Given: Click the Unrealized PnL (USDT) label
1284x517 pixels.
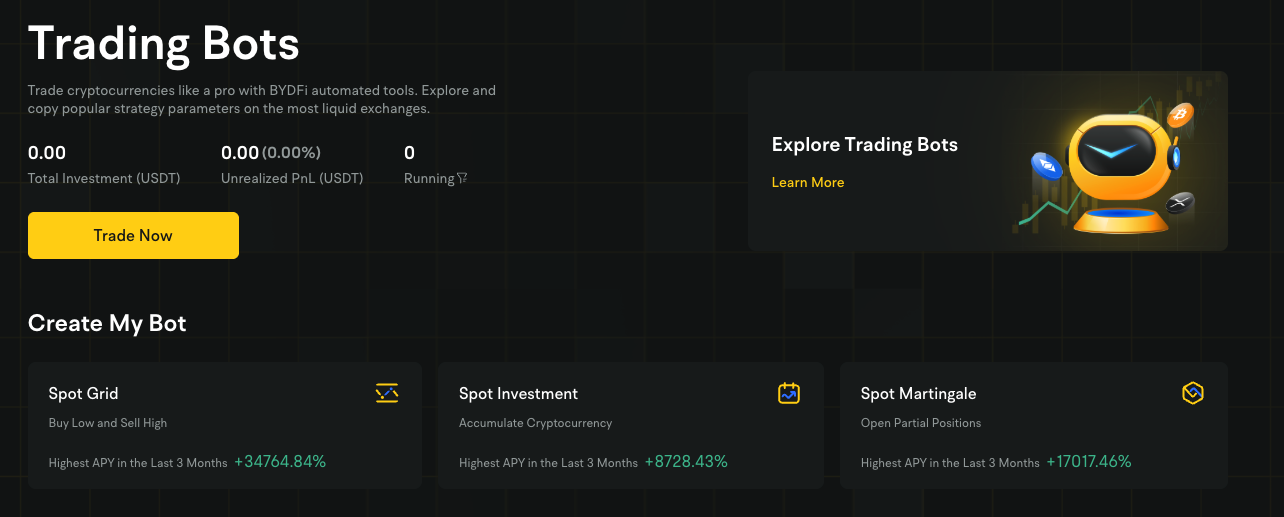Looking at the screenshot, I should 292,178.
